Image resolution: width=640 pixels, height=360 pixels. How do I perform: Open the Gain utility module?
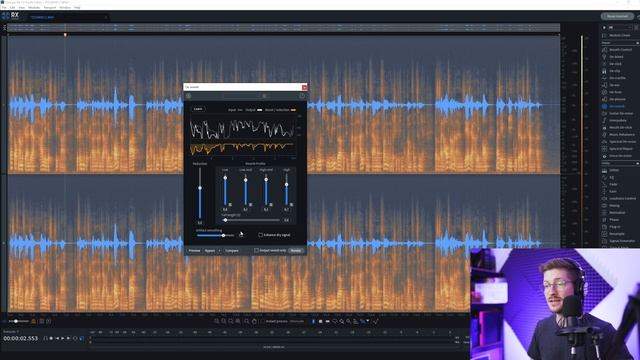pos(613,191)
